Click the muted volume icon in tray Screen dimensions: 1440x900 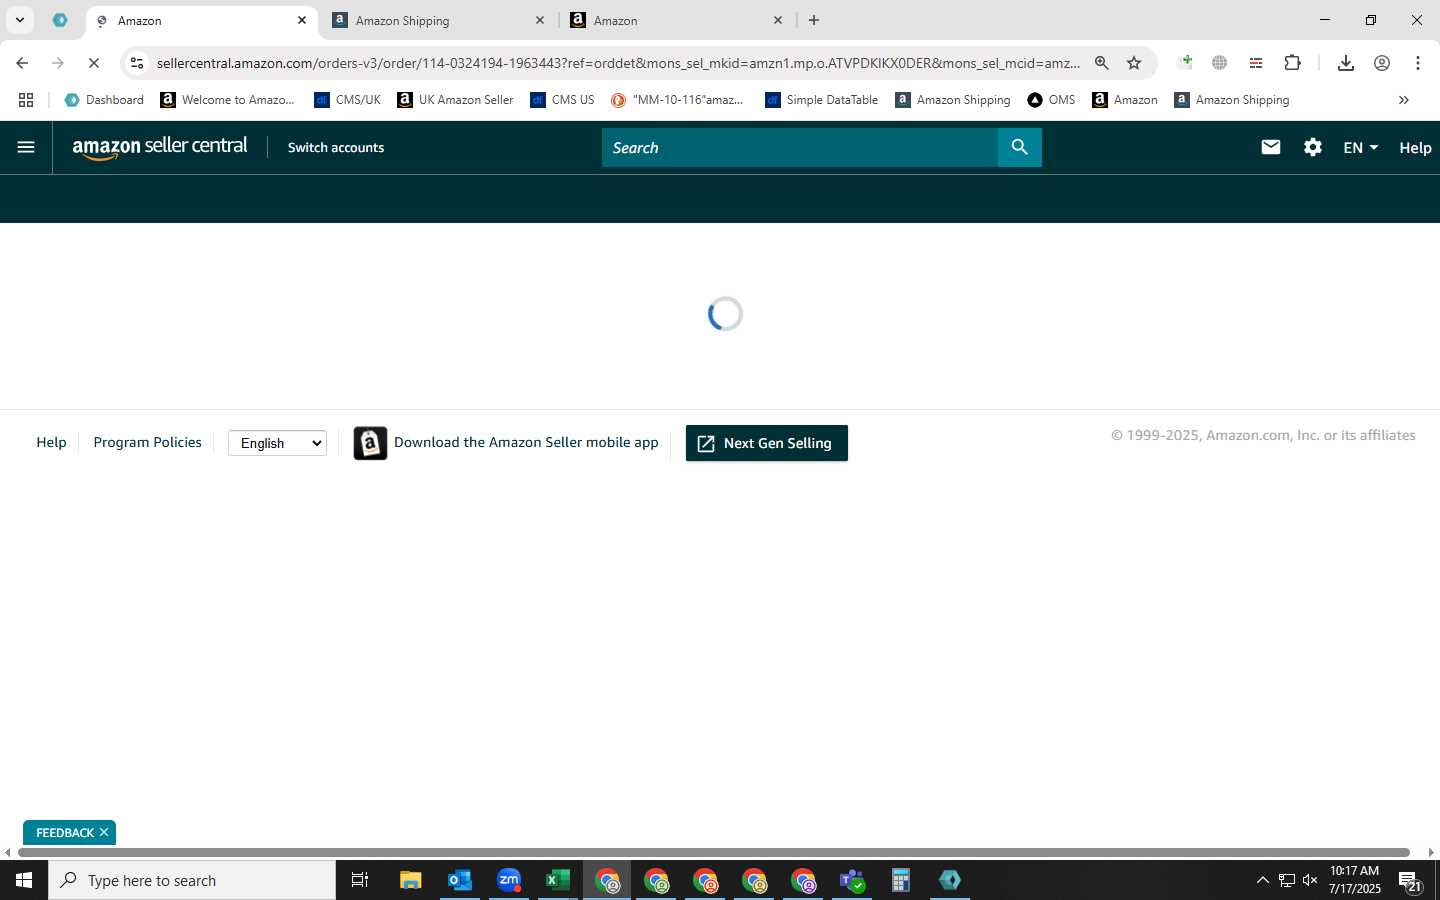[x=1310, y=881]
